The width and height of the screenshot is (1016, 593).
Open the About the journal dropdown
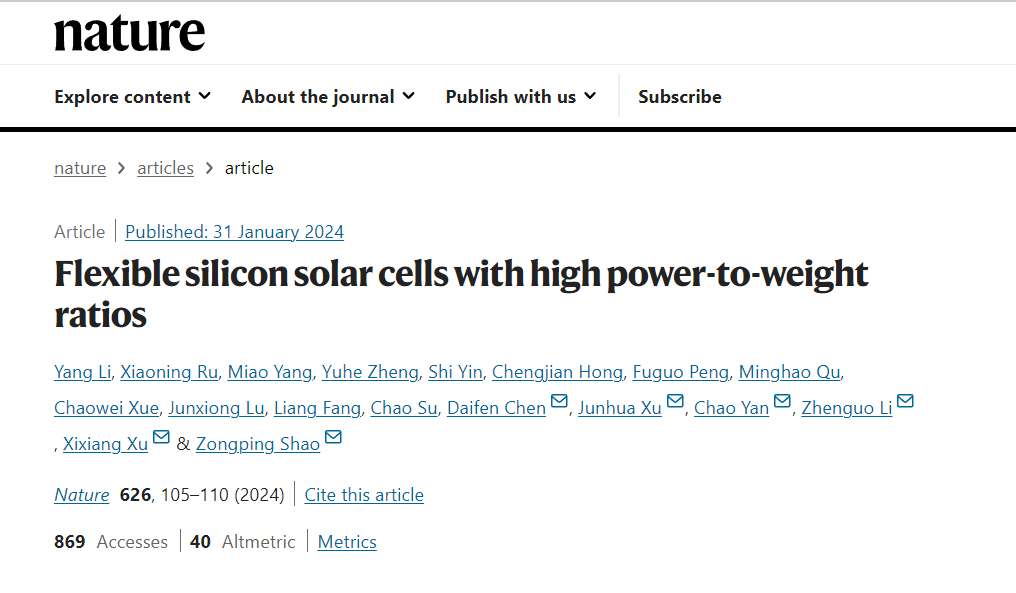328,97
